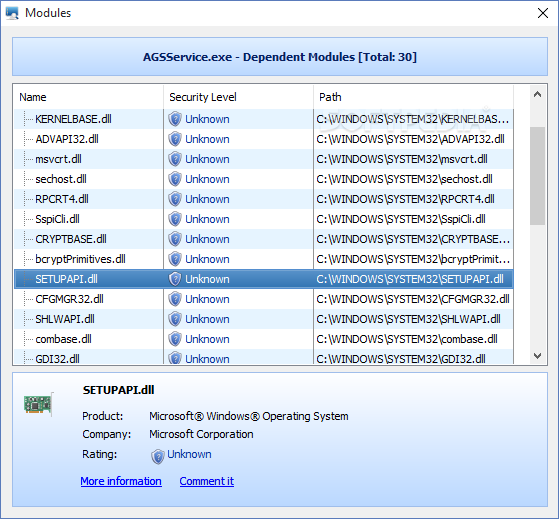Click the Rating shield icon in details panel
The image size is (559, 519).
158,457
